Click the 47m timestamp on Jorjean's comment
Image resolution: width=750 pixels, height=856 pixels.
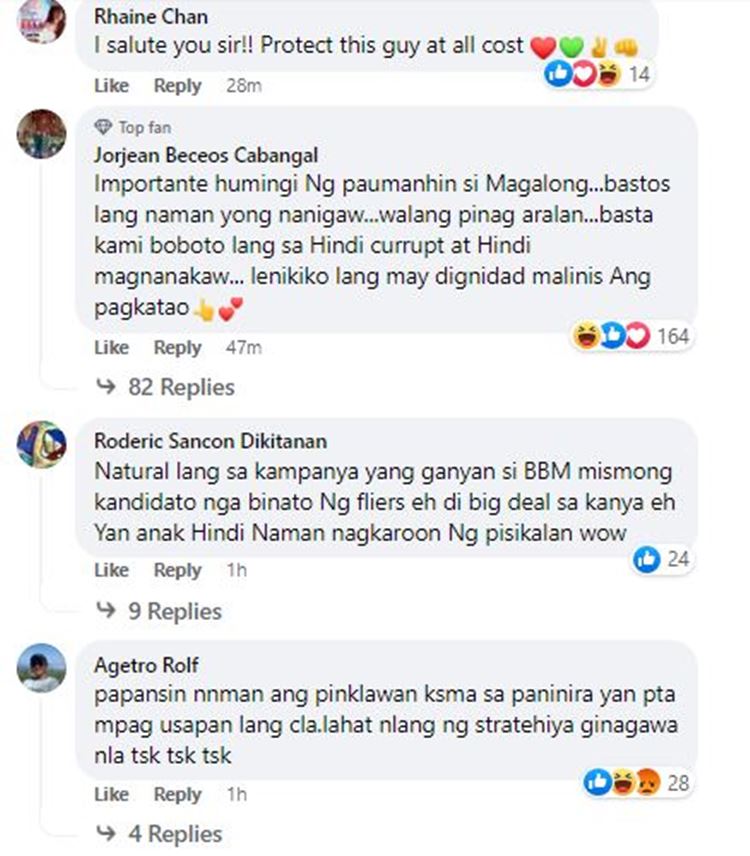point(244,348)
